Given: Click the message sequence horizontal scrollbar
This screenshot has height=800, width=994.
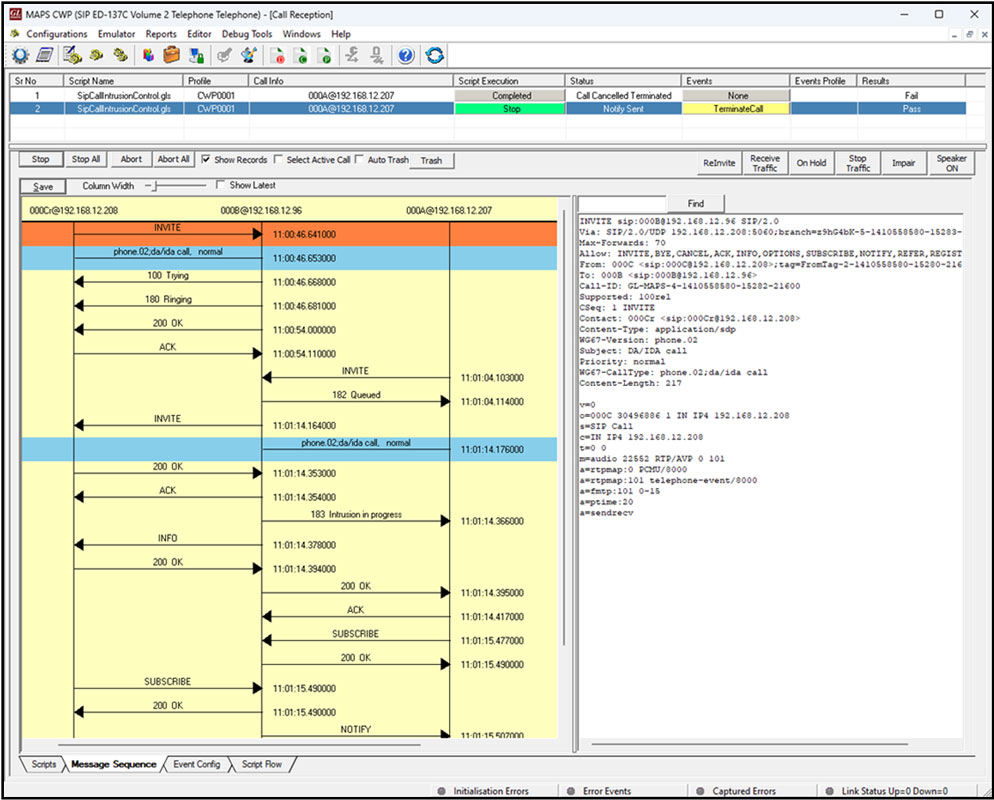Looking at the screenshot, I should pyautogui.click(x=239, y=744).
